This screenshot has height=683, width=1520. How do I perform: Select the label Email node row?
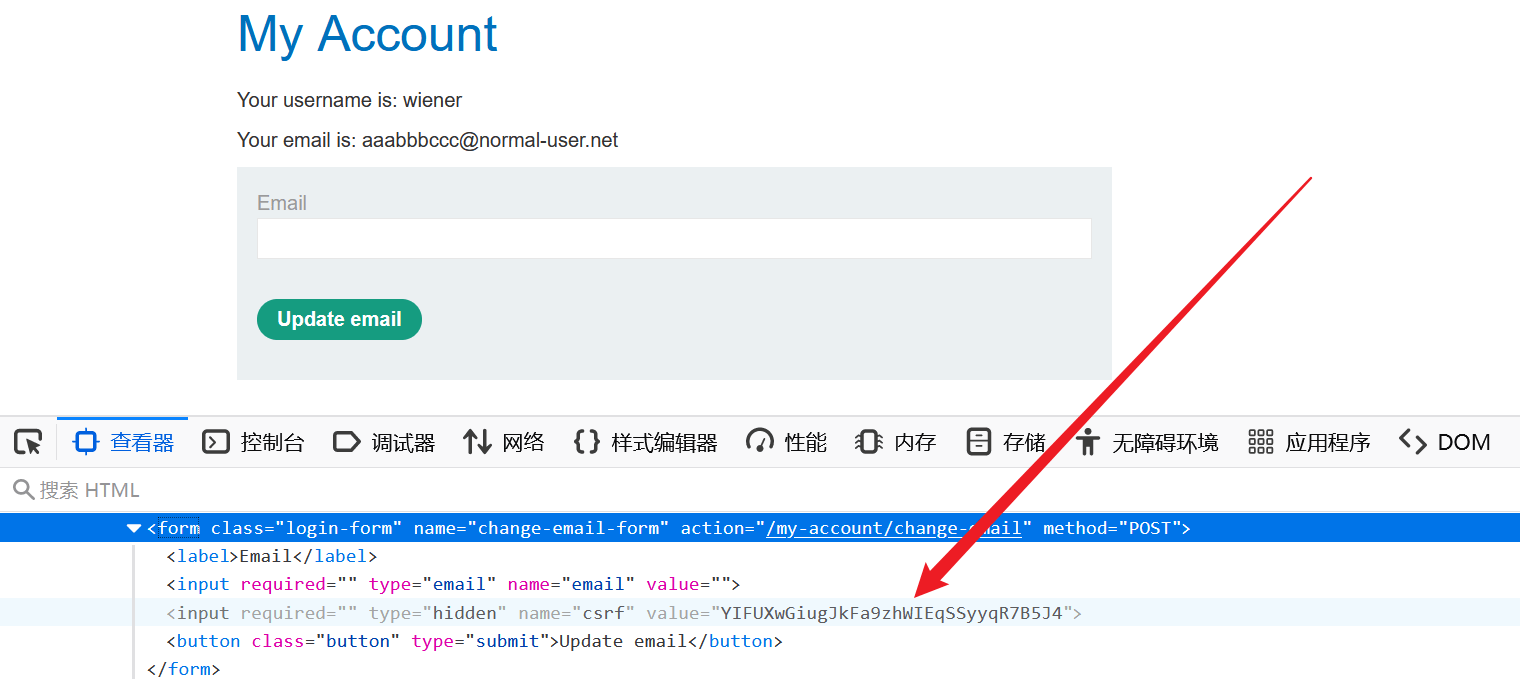(x=760, y=556)
